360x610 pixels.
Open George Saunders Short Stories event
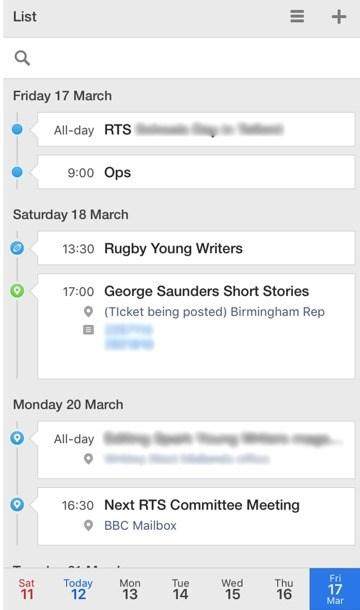[196, 326]
